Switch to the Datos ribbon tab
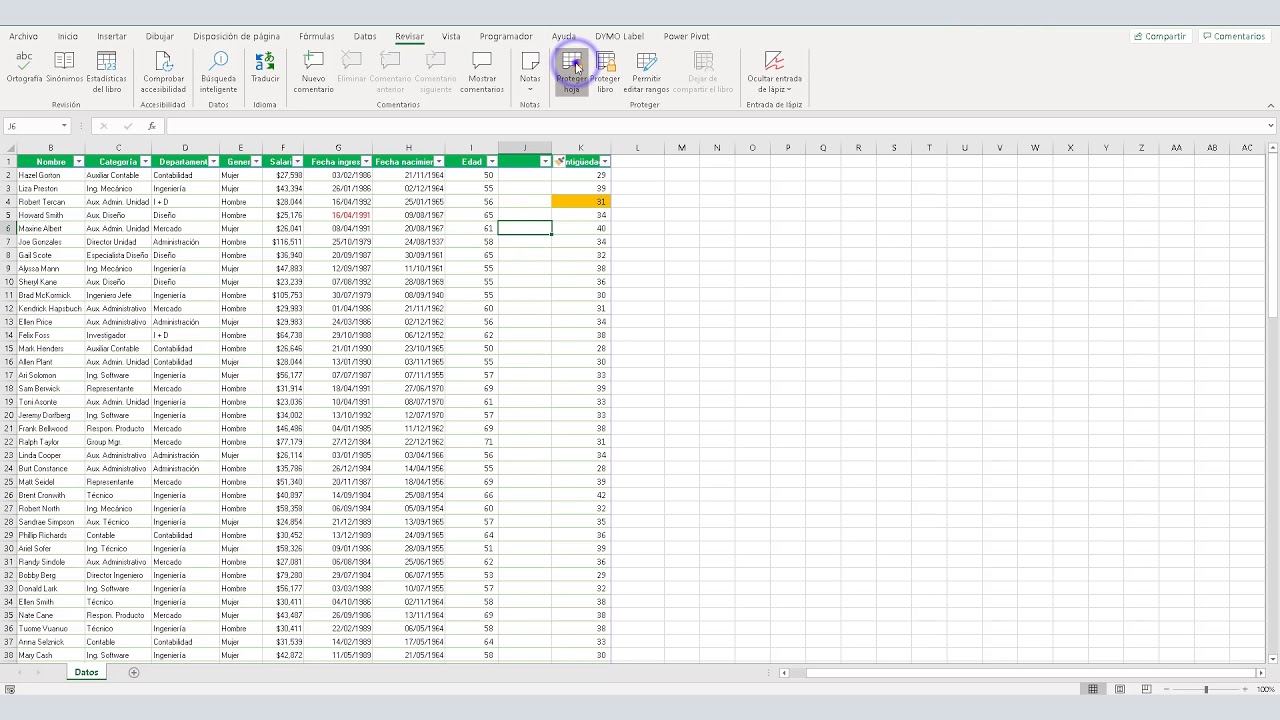The image size is (1280, 720). [365, 36]
